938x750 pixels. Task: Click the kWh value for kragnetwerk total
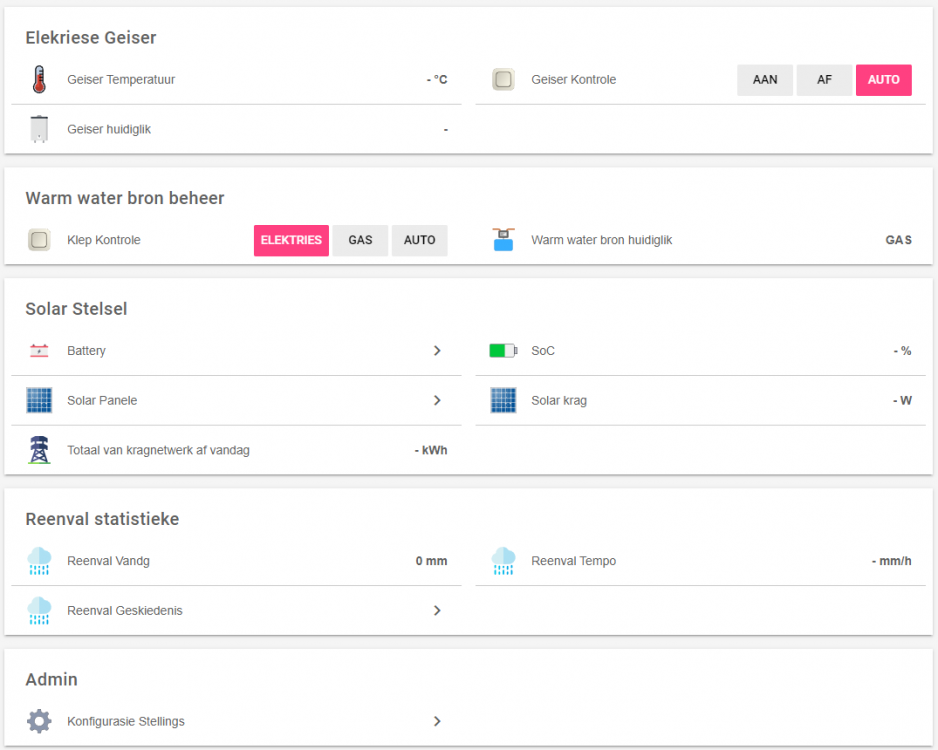click(431, 450)
